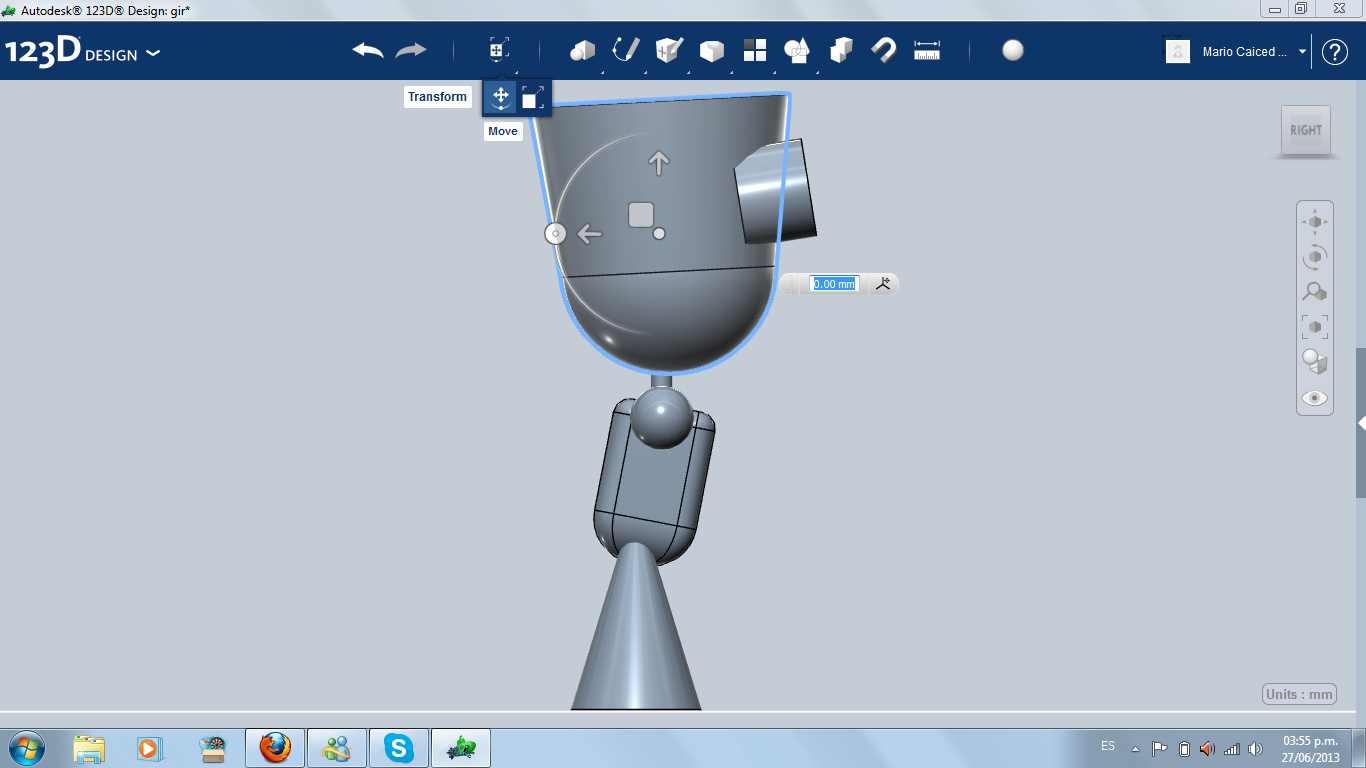Viewport: 1366px width, 768px height.
Task: Open the Help question mark
Action: tap(1335, 52)
